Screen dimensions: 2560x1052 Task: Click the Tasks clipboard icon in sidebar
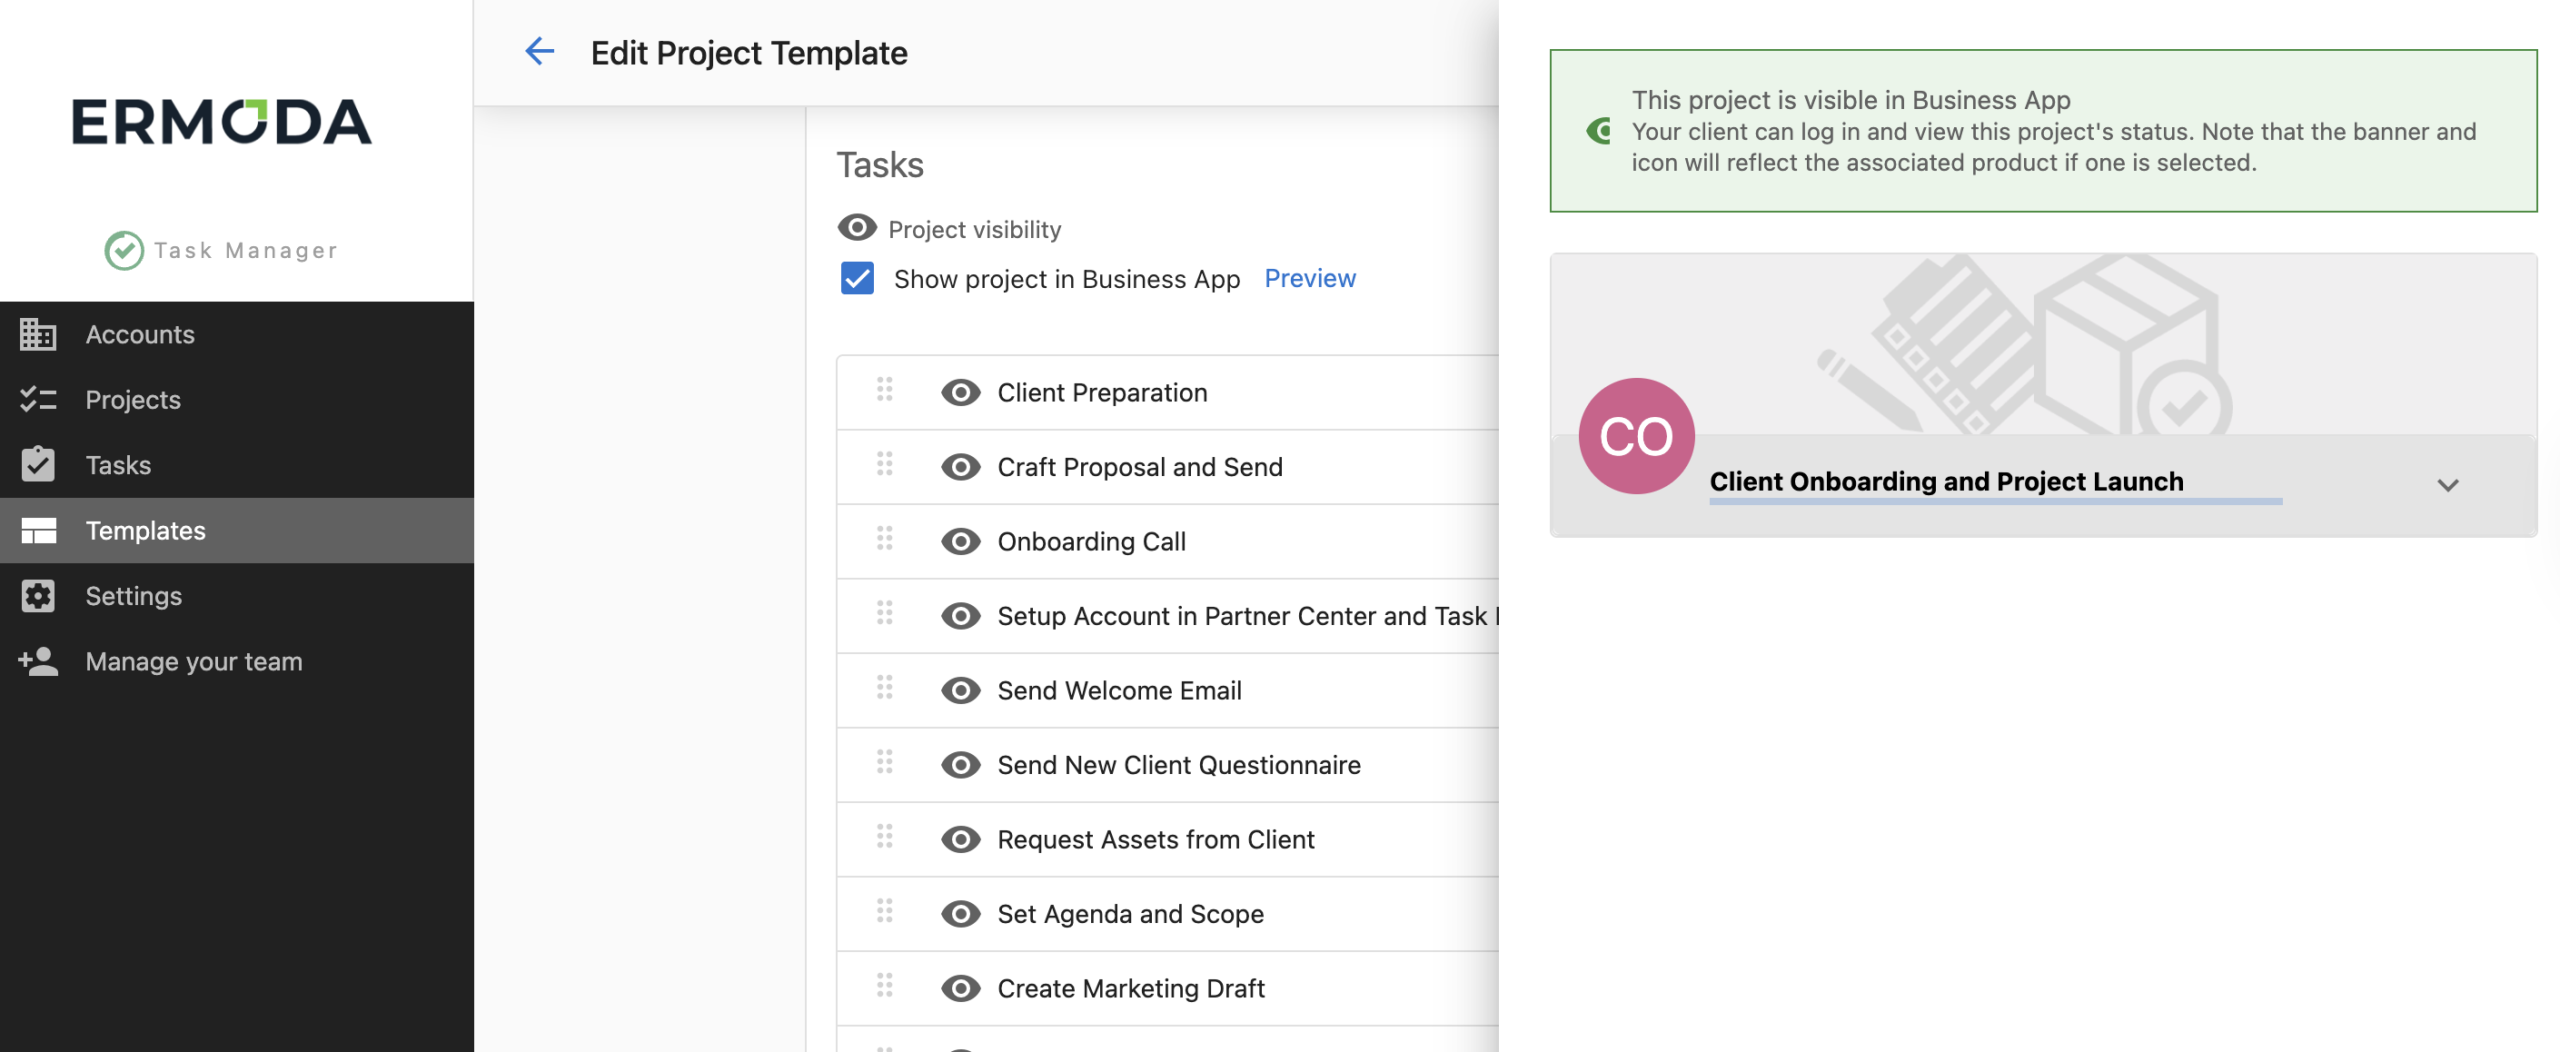[38, 465]
